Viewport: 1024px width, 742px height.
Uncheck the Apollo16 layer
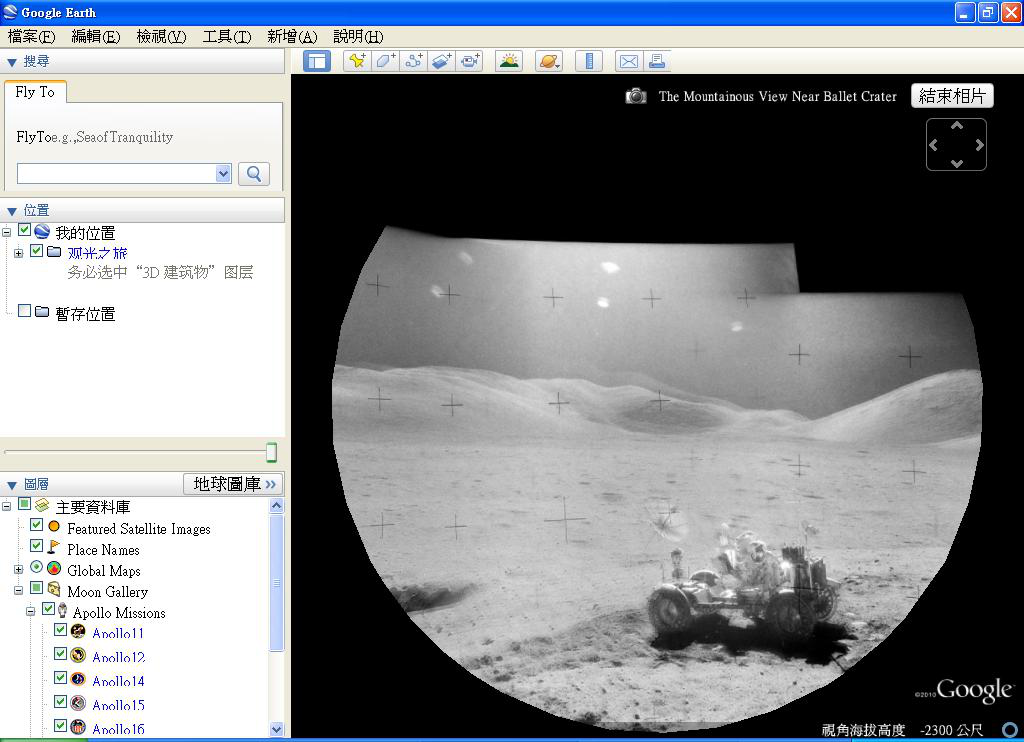tap(60, 726)
